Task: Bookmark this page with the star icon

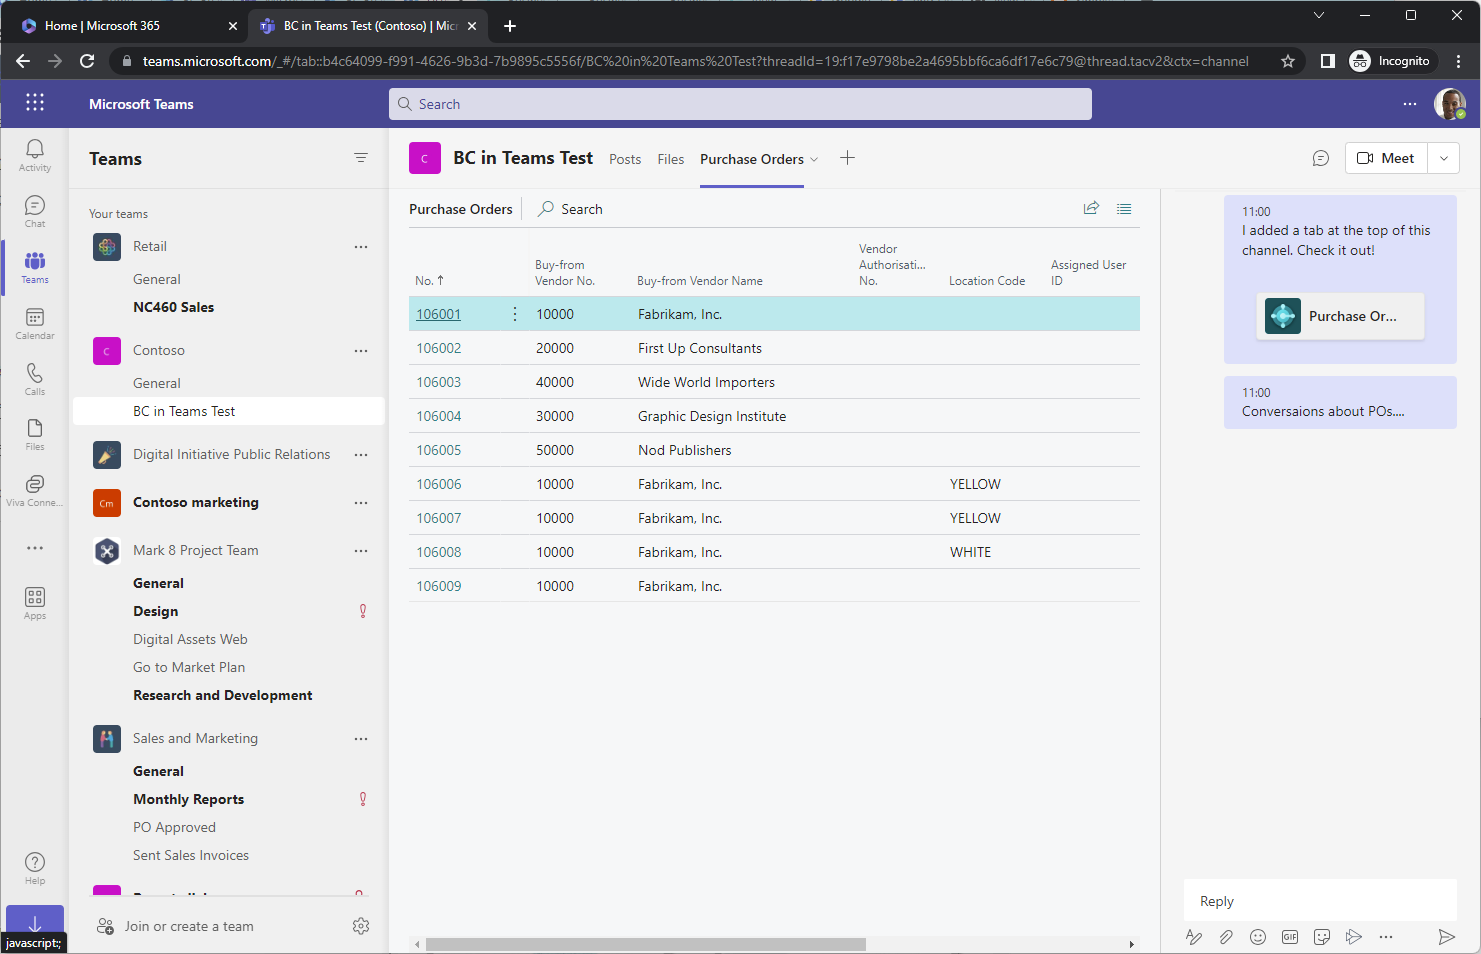Action: (1288, 61)
